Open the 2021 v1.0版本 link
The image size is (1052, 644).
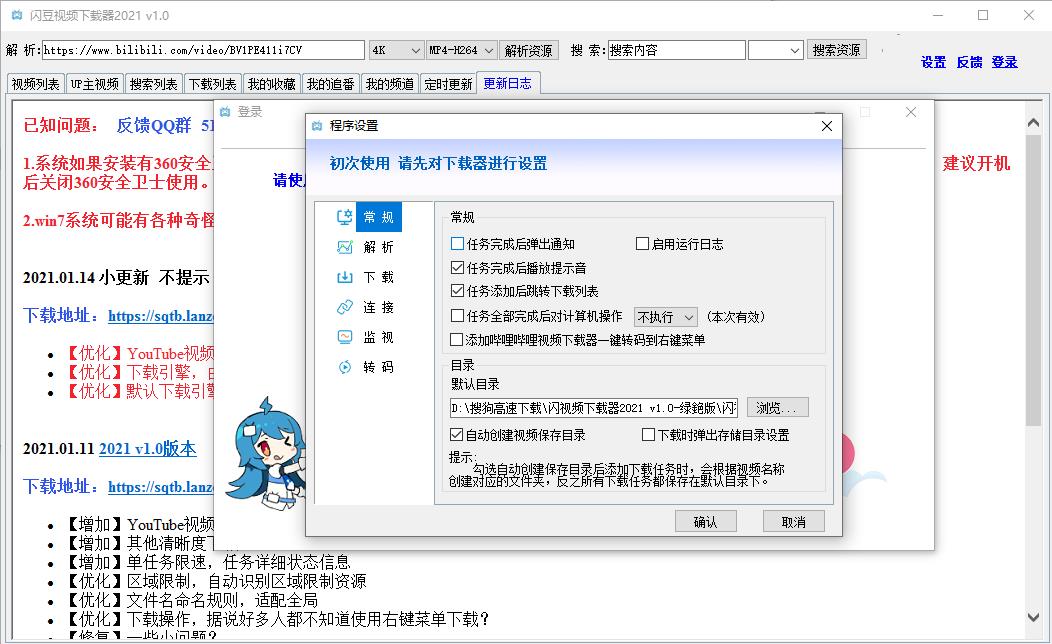coord(148,449)
